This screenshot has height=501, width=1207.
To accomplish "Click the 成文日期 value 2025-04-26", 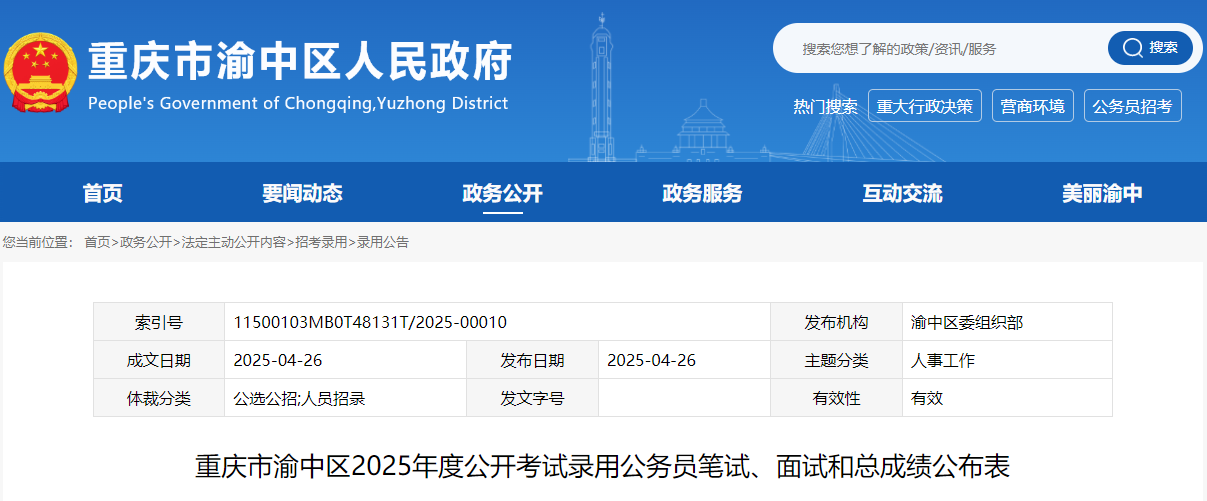I will 278,360.
